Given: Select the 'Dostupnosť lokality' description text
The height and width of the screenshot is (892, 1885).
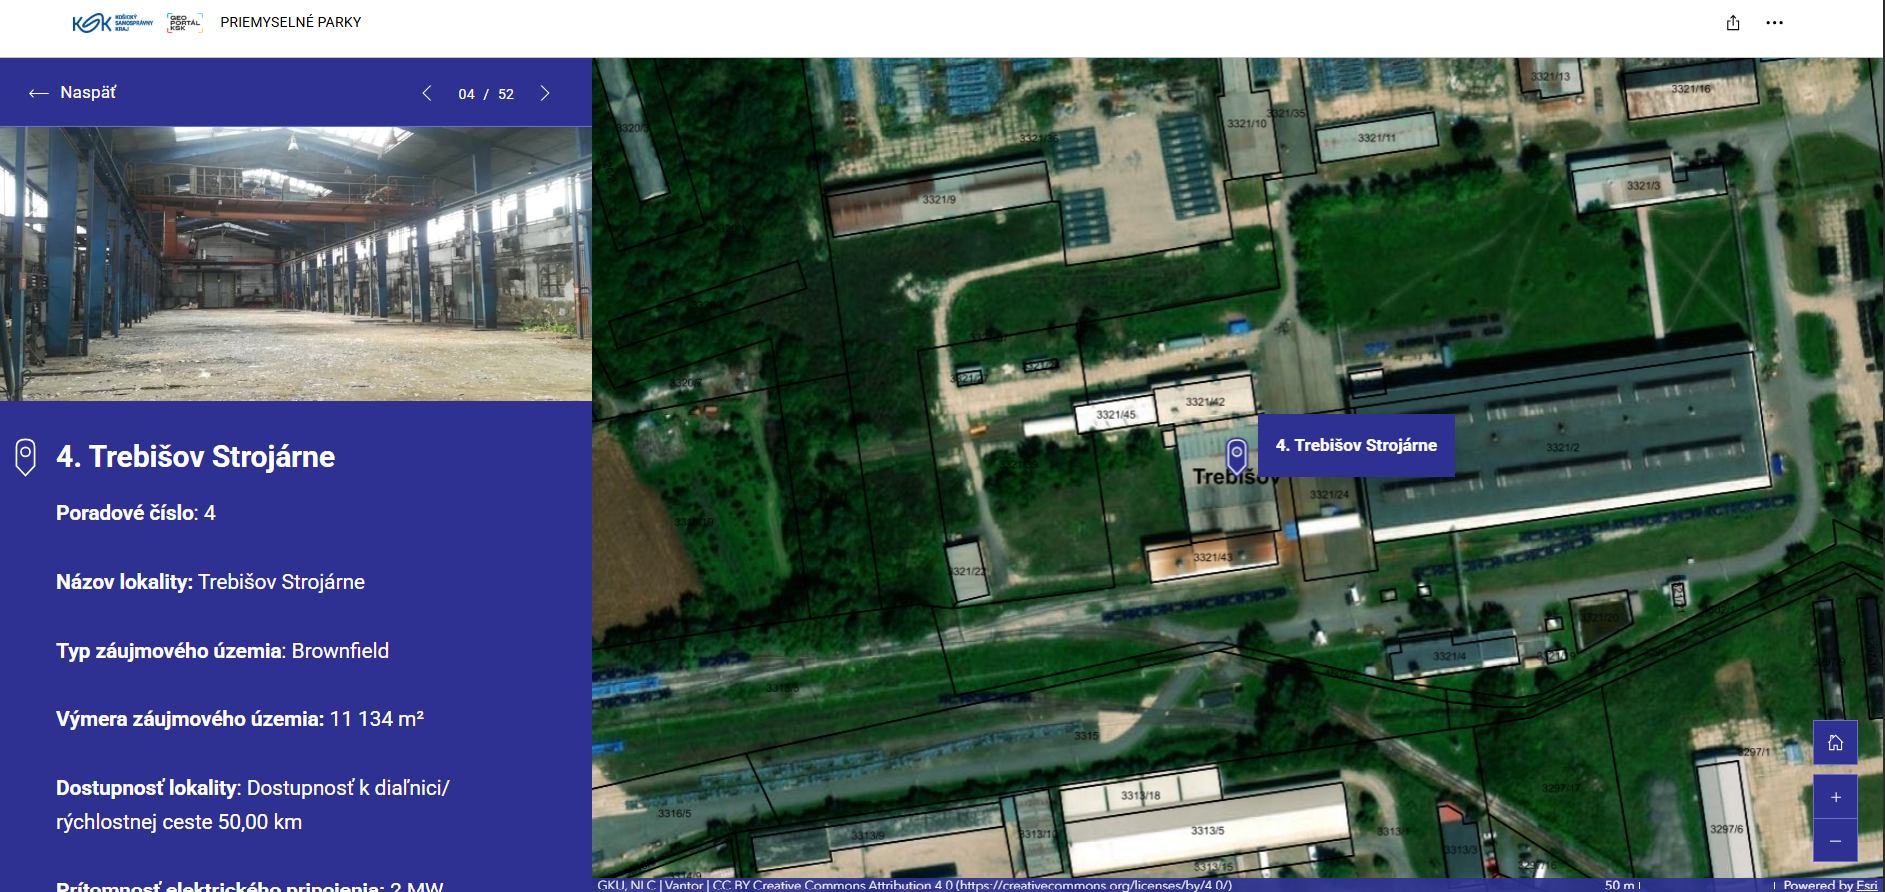Looking at the screenshot, I should (253, 805).
